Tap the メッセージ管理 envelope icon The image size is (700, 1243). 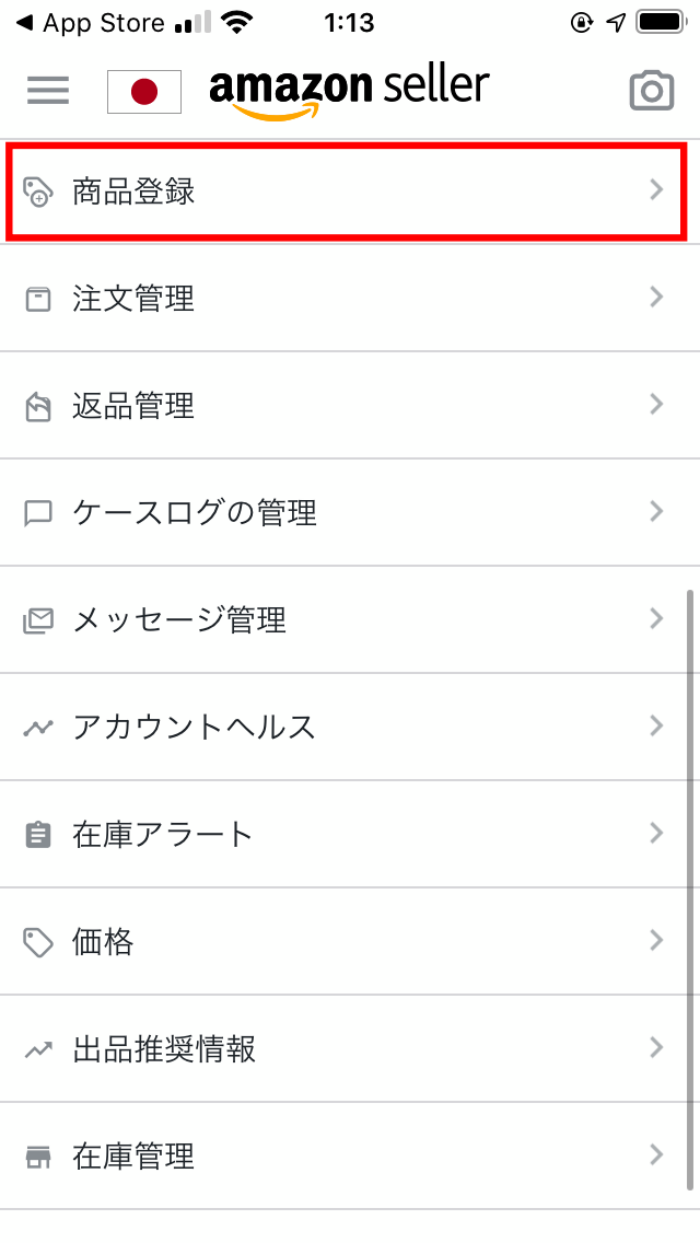[38, 621]
